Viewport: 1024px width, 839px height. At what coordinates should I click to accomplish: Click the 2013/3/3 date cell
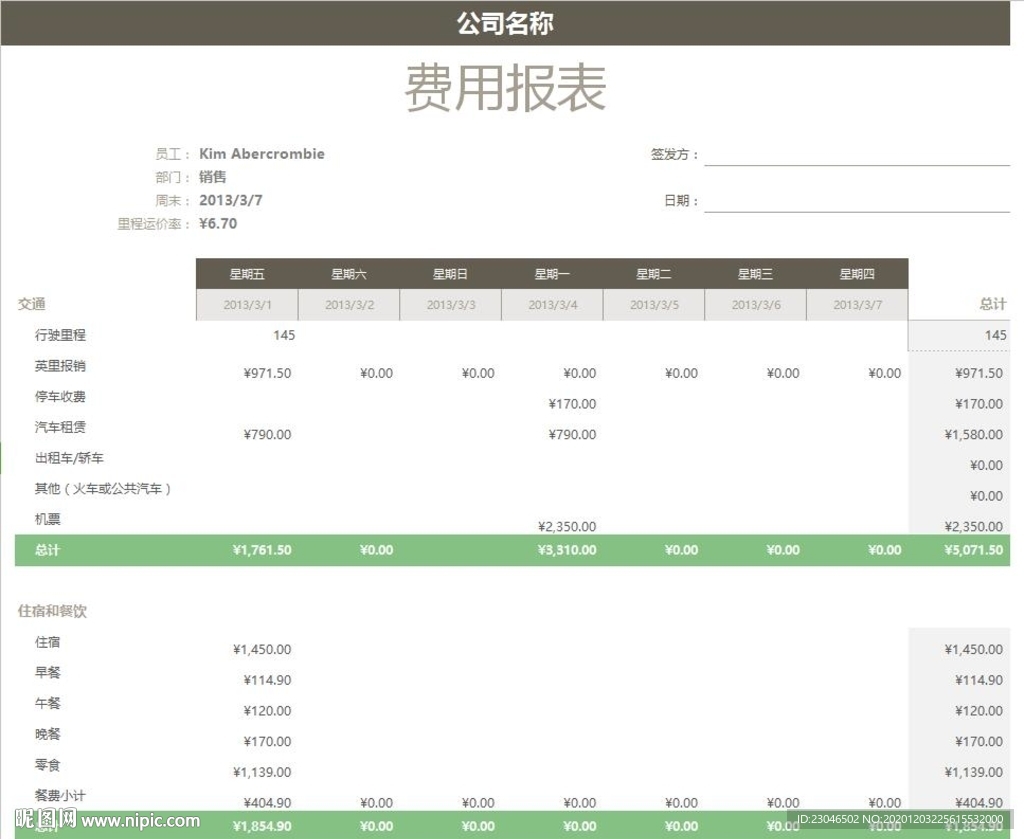(x=450, y=305)
